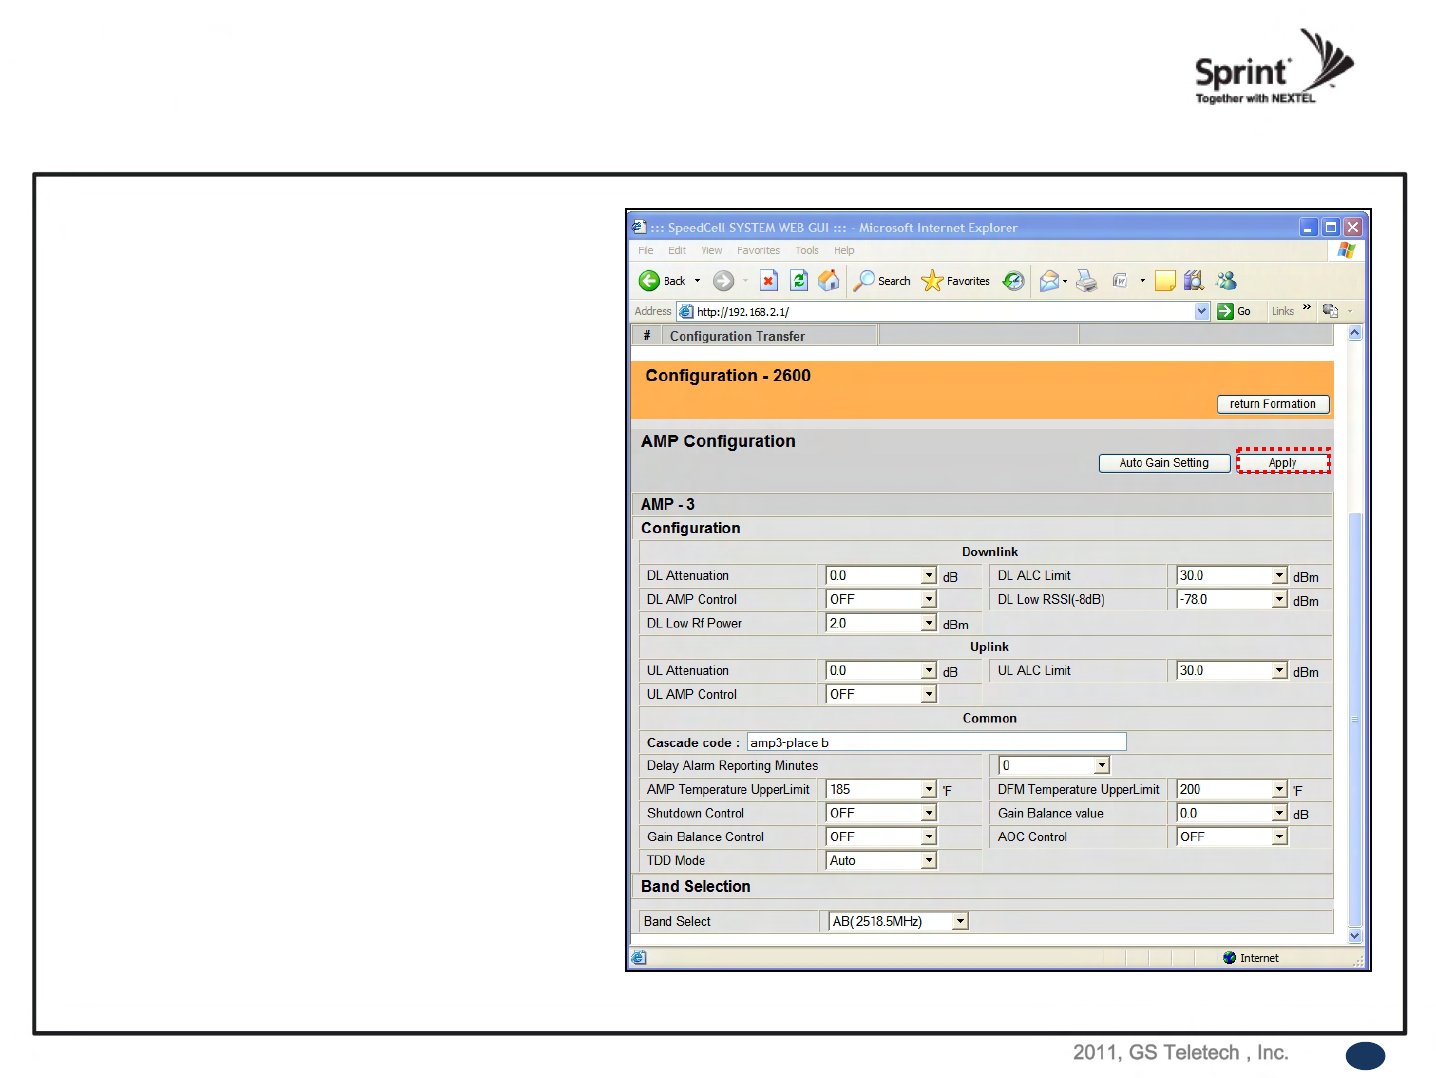
Task: Click the Back navigation arrow icon
Action: pos(650,281)
